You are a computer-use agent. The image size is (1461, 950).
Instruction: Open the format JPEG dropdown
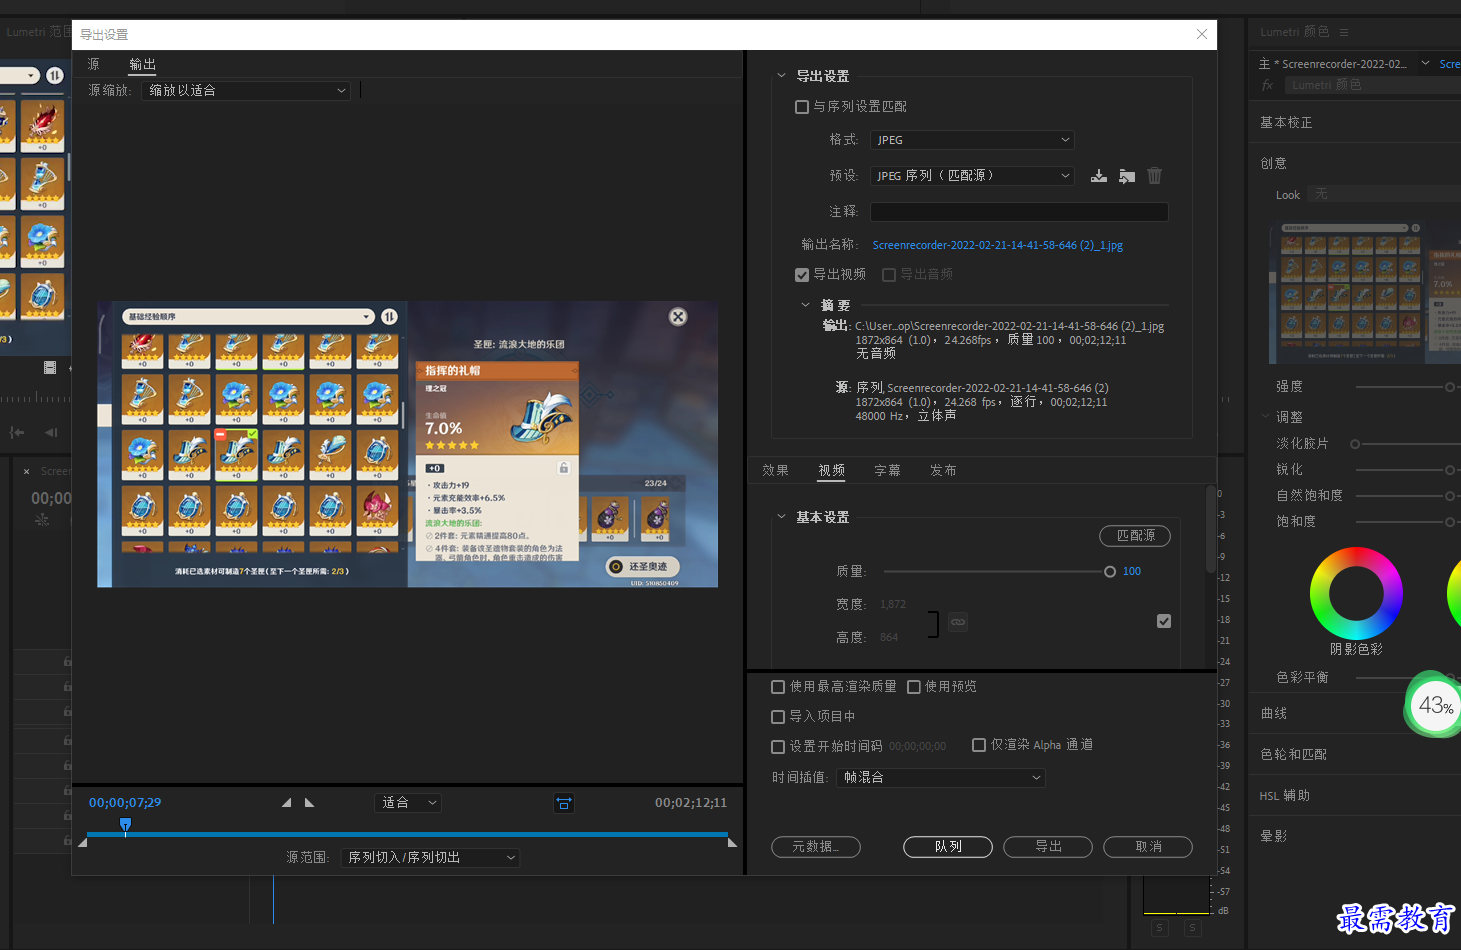click(972, 140)
